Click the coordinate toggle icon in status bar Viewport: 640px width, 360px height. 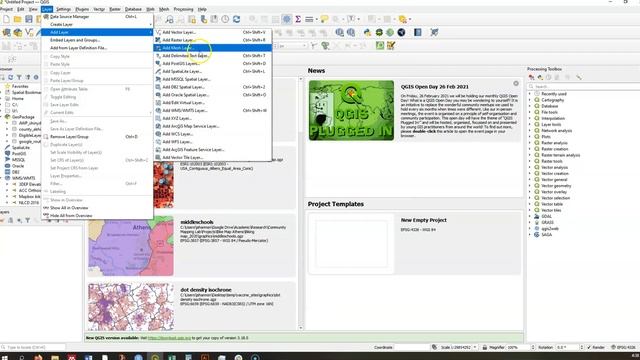(x=434, y=347)
